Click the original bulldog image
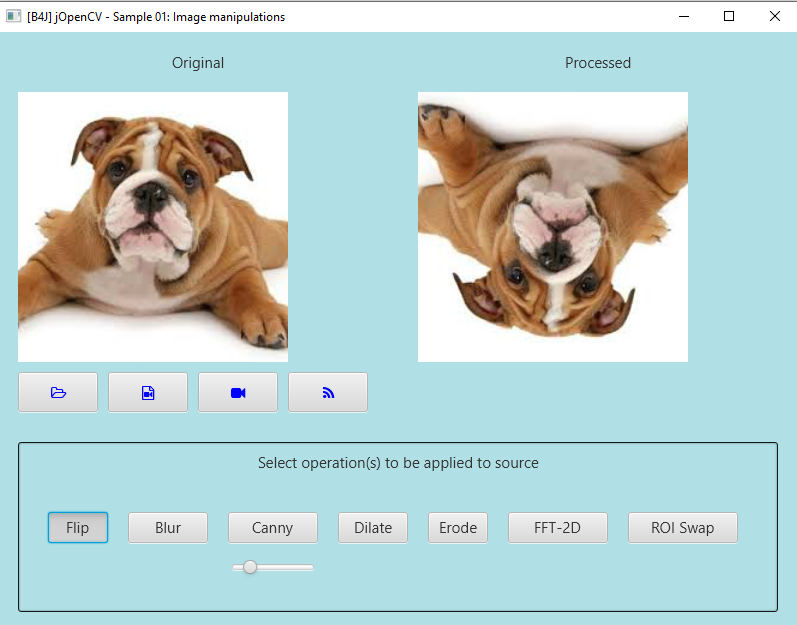797x625 pixels. coord(153,227)
